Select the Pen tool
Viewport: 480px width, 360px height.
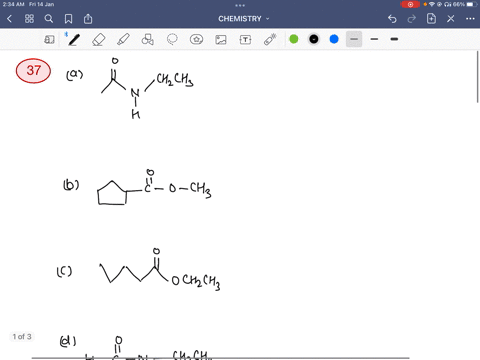(74, 40)
